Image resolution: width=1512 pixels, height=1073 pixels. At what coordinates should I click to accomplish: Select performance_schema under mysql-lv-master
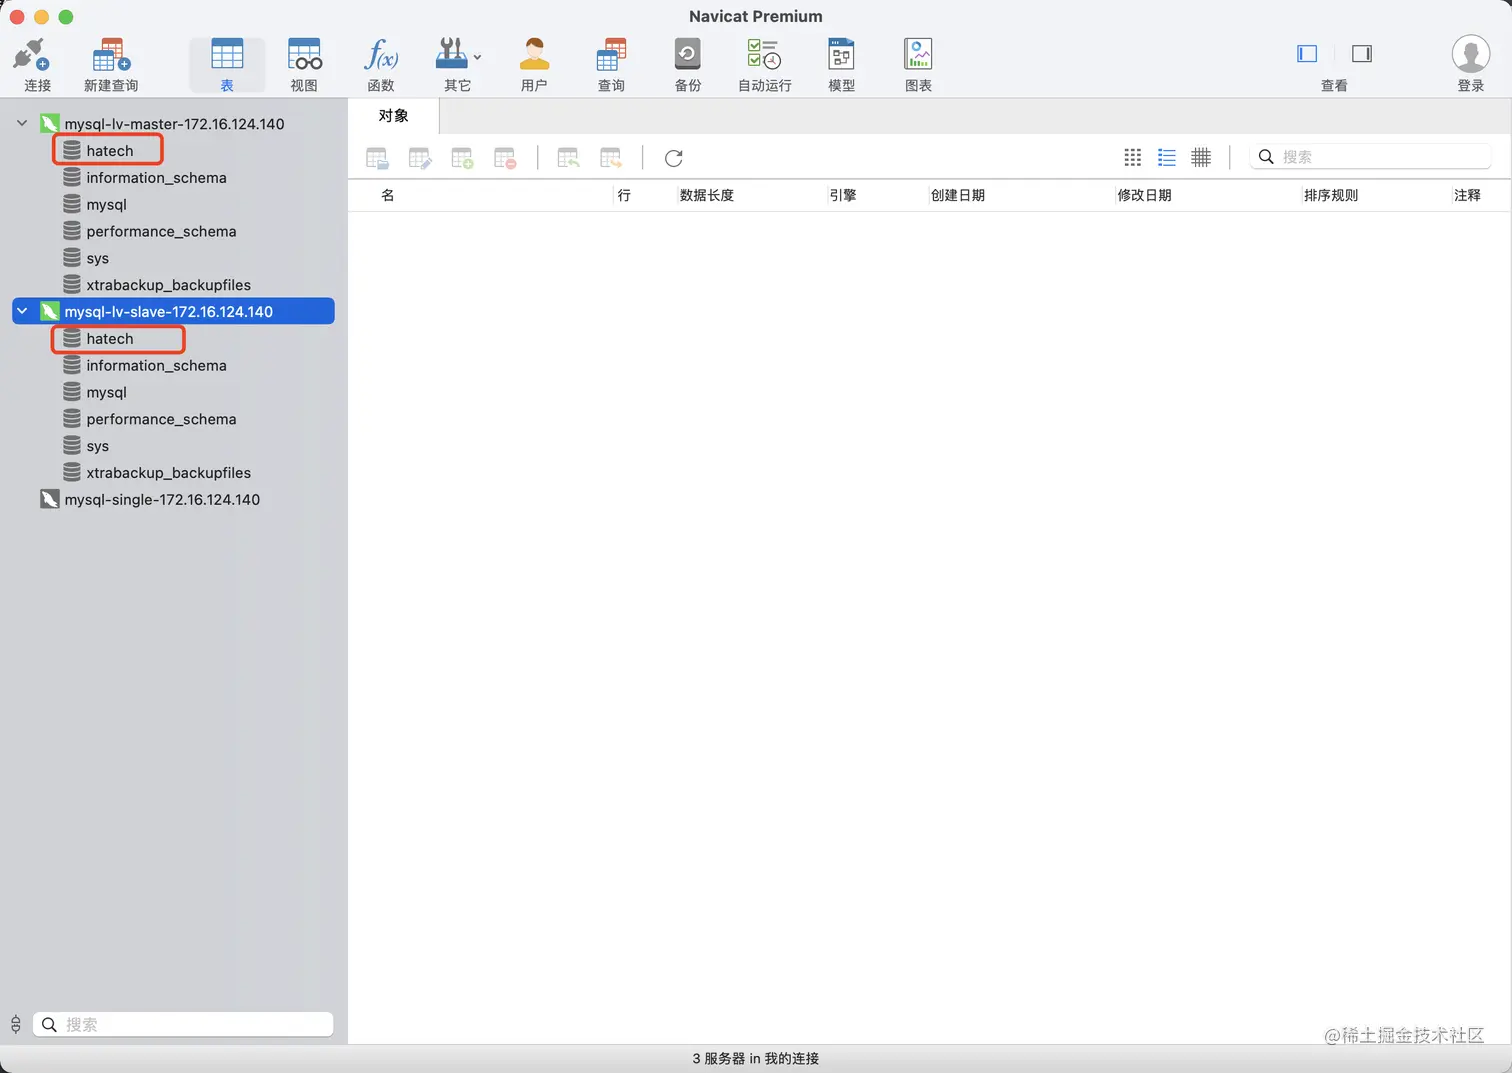pos(161,232)
